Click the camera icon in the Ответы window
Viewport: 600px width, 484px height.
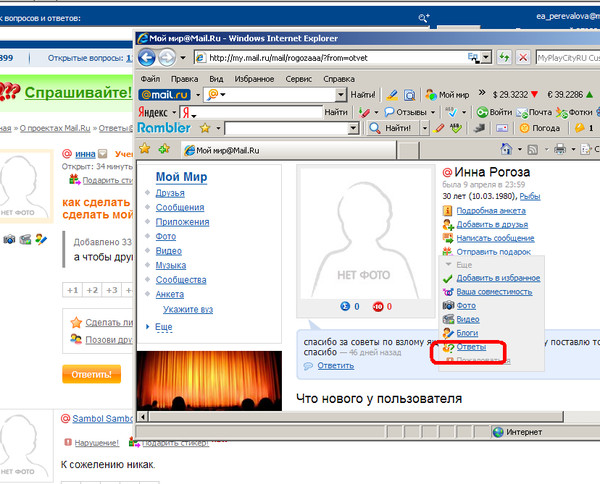[10, 240]
